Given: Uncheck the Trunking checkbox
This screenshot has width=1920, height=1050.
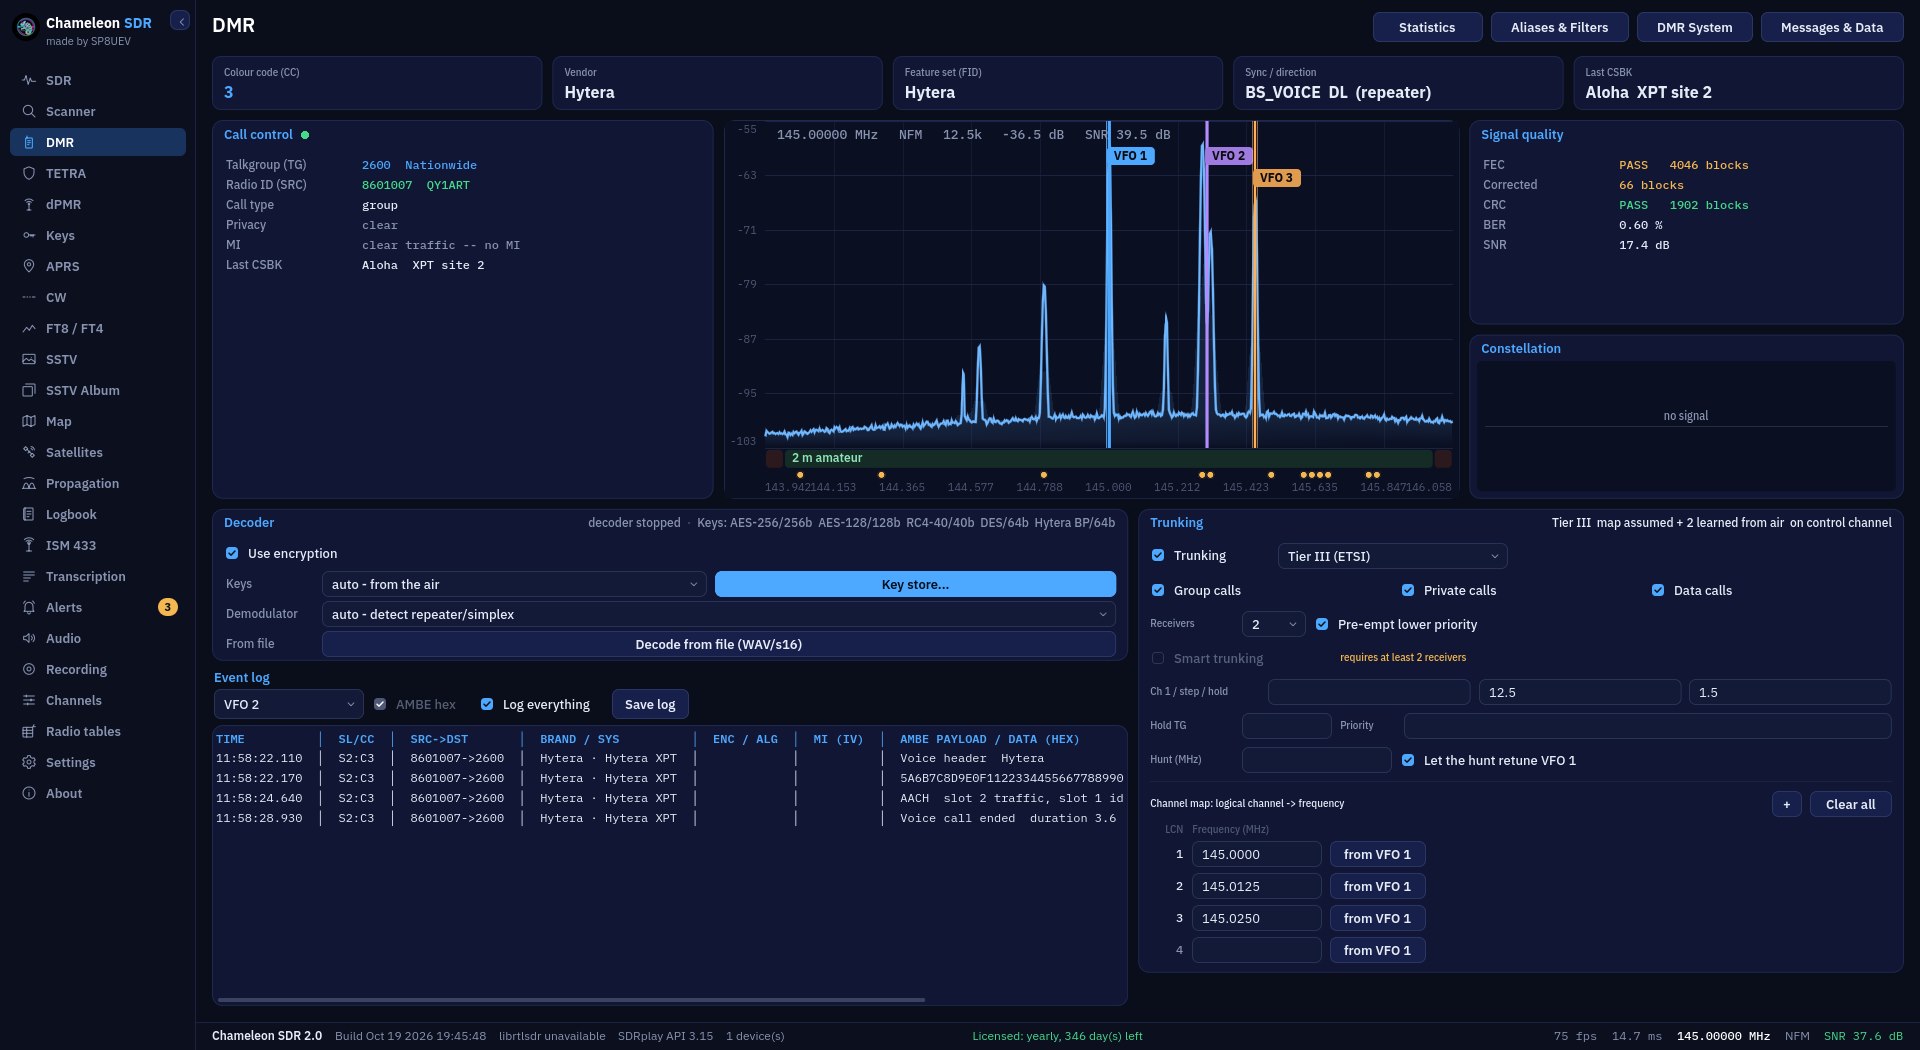Looking at the screenshot, I should [1158, 555].
